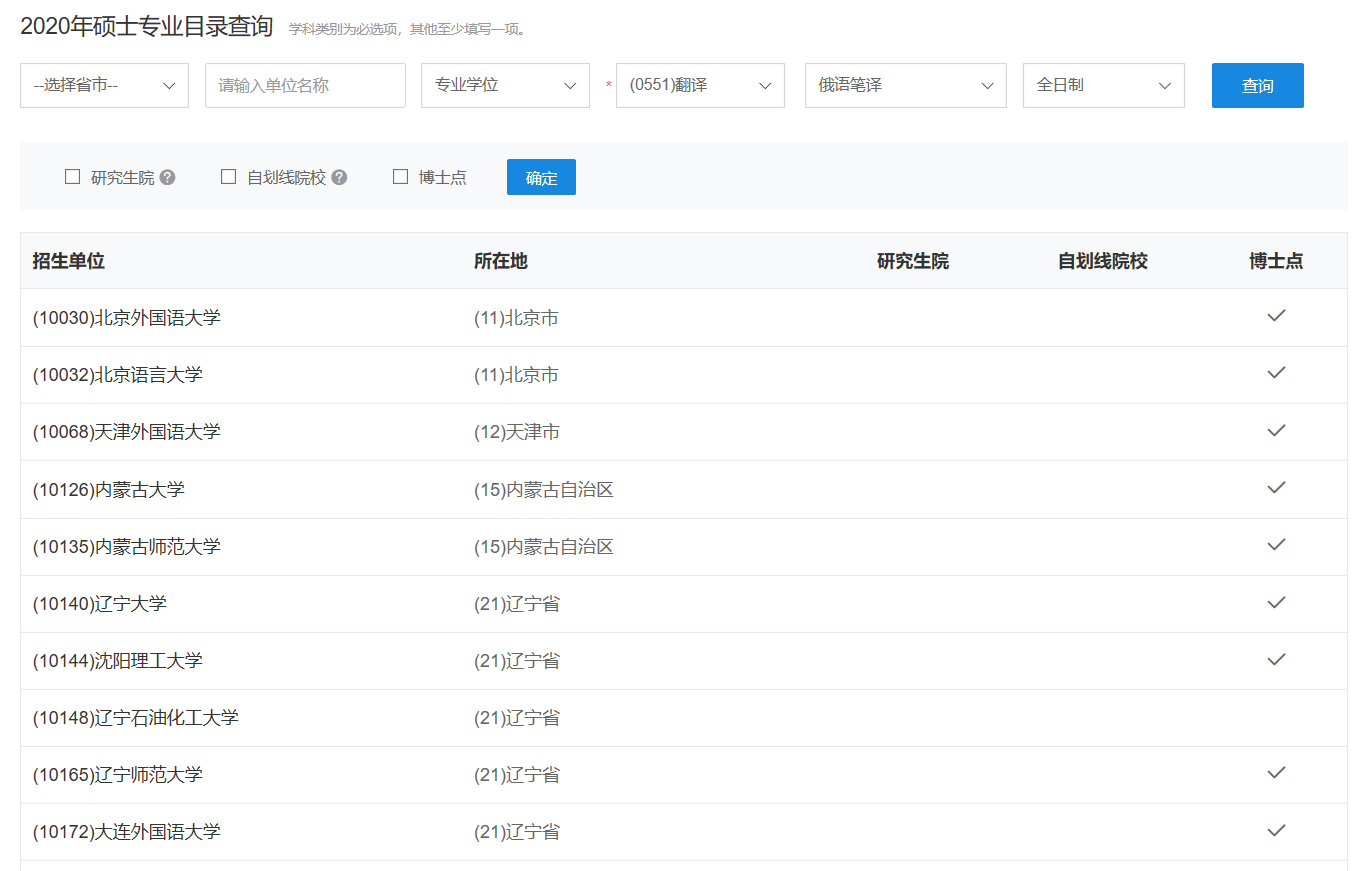Click (15)内蒙古自治区 in 内蒙古师范大学 row
Image resolution: width=1367 pixels, height=871 pixels.
click(x=543, y=547)
